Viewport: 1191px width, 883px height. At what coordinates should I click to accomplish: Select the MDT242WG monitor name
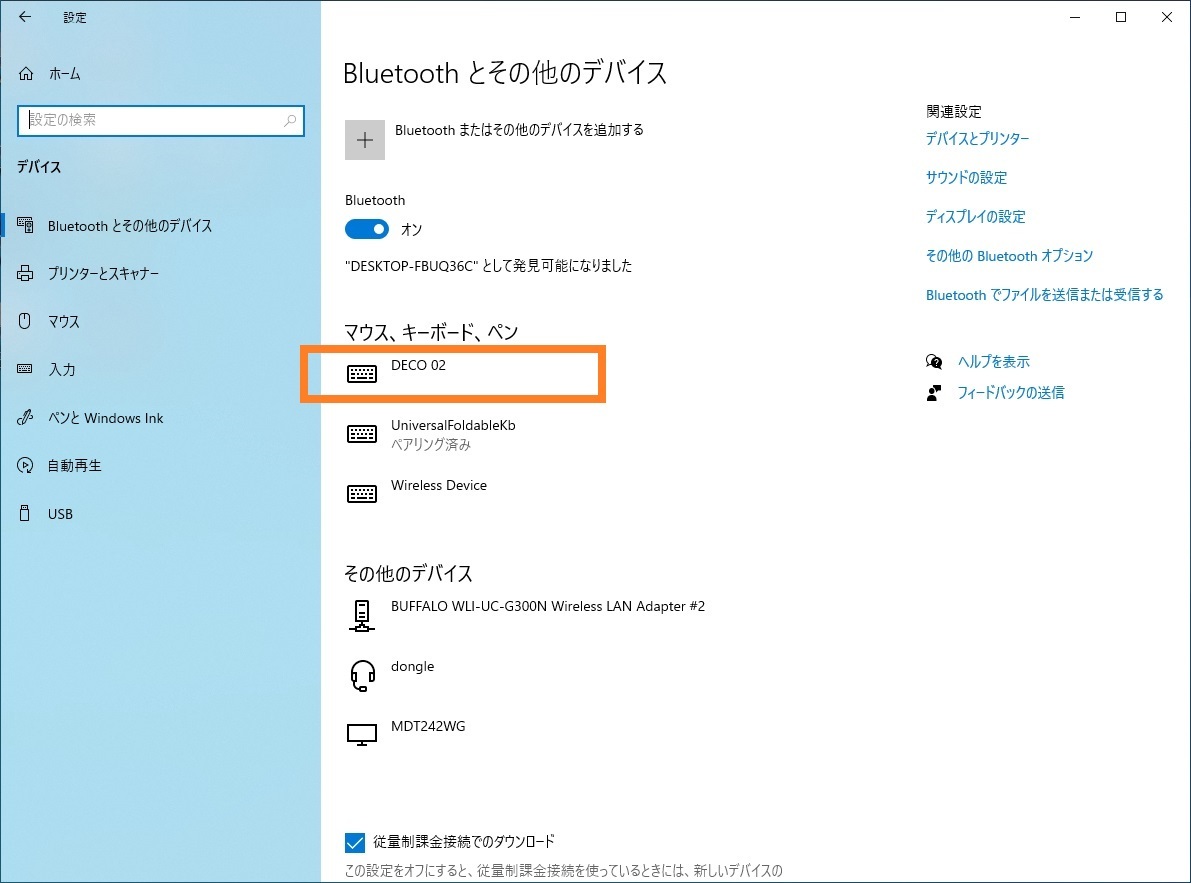click(x=428, y=726)
